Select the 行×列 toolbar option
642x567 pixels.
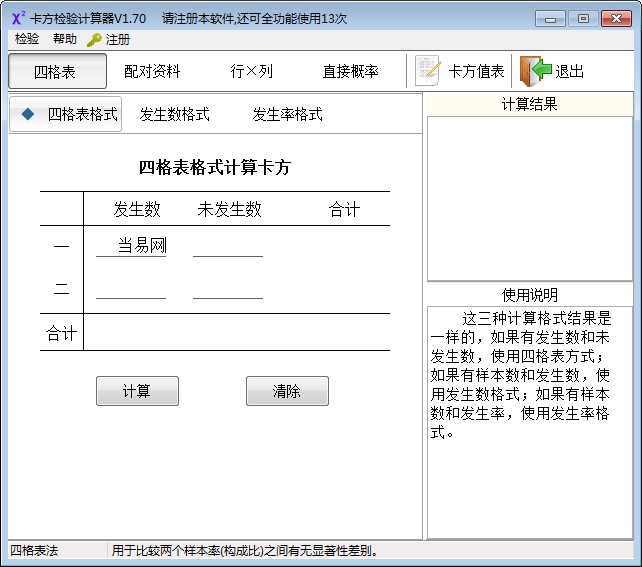251,71
